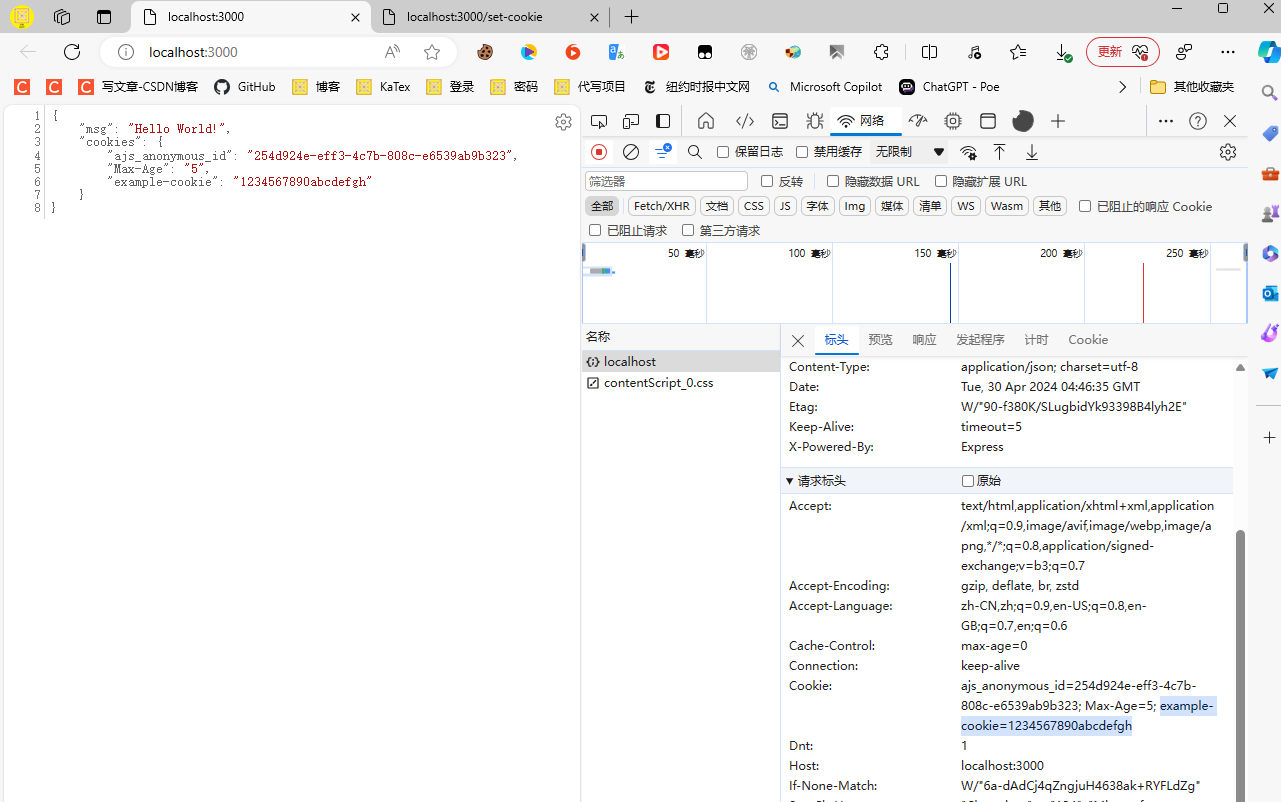The image size is (1281, 802).
Task: Open the Sources bug debugger icon
Action: 815,121
